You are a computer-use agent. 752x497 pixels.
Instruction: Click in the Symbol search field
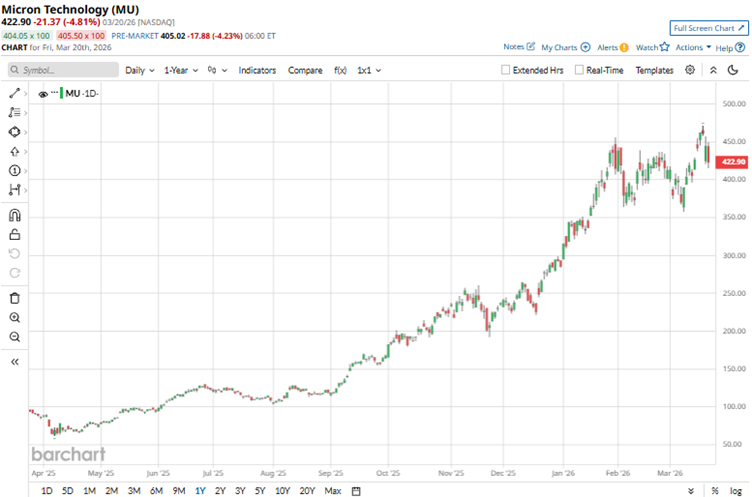[63, 70]
